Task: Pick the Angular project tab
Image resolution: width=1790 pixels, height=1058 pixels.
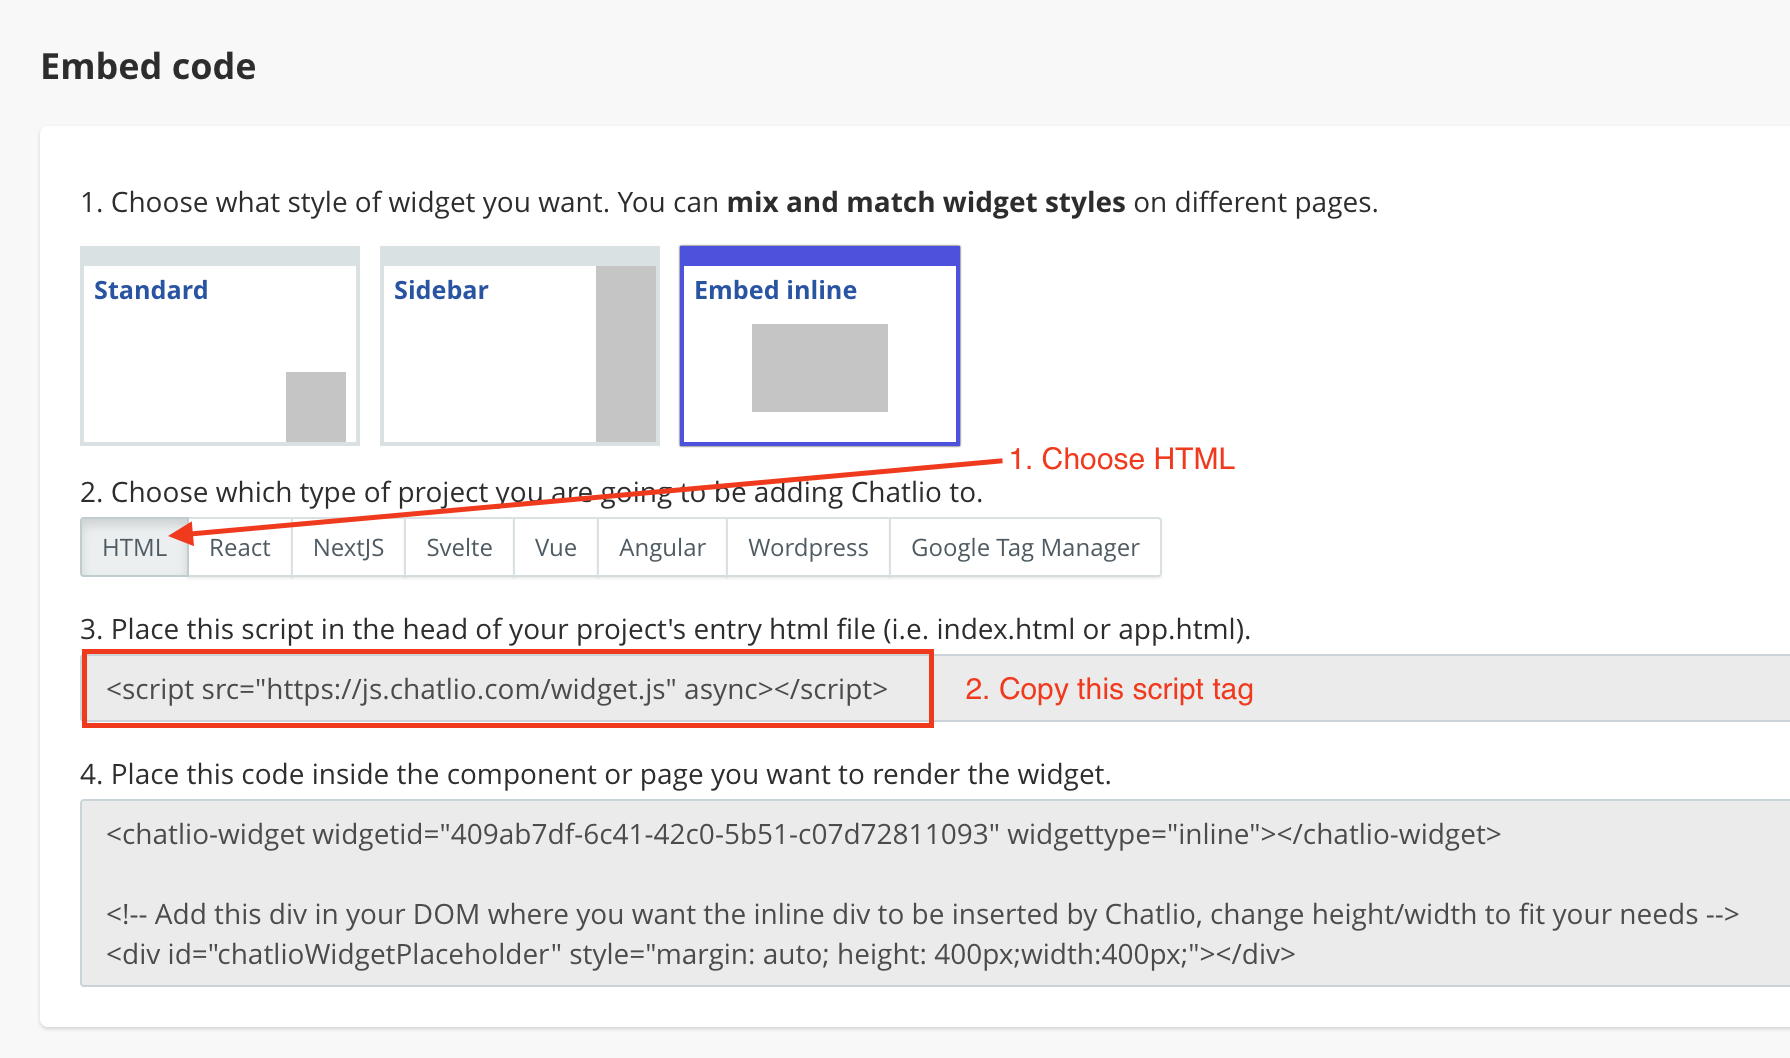Action: tap(662, 547)
